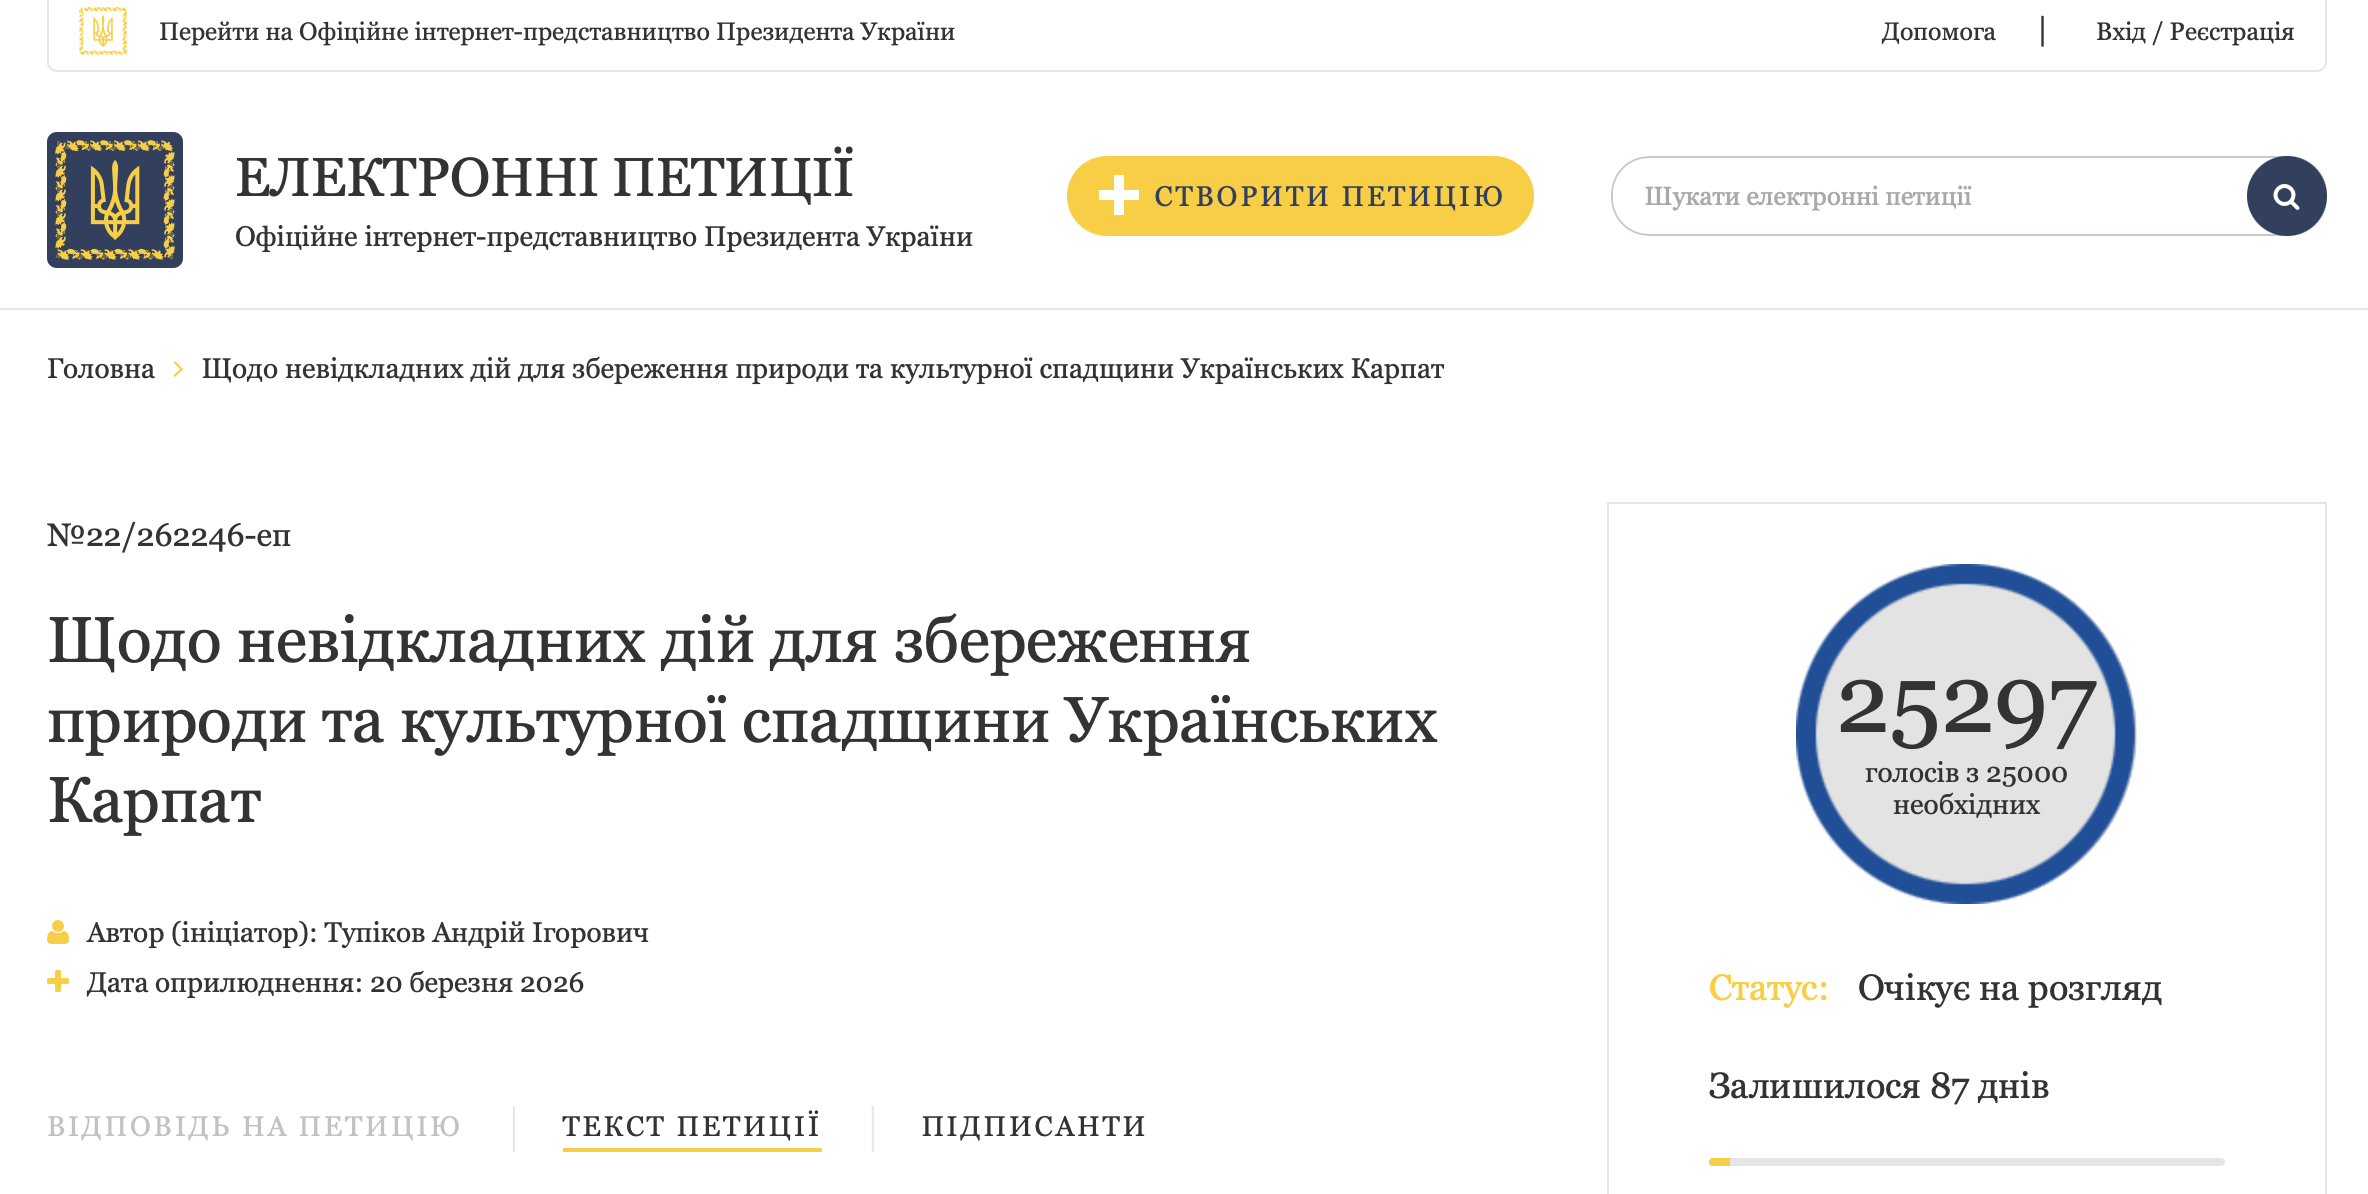This screenshot has width=2368, height=1194.
Task: Open the ТЕКСТ ПЕТИЦІЇ tab
Action: (691, 1126)
